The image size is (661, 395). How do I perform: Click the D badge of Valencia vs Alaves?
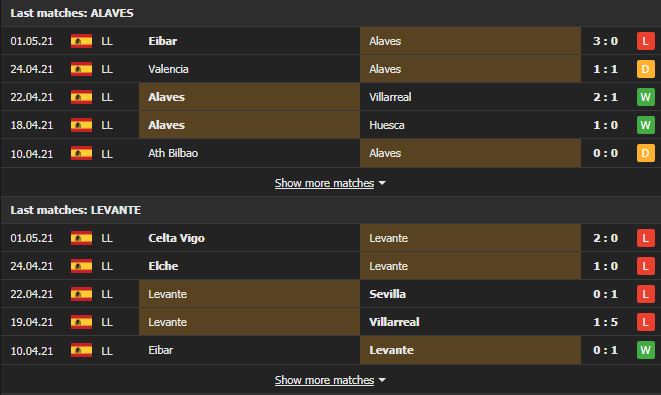(x=645, y=69)
